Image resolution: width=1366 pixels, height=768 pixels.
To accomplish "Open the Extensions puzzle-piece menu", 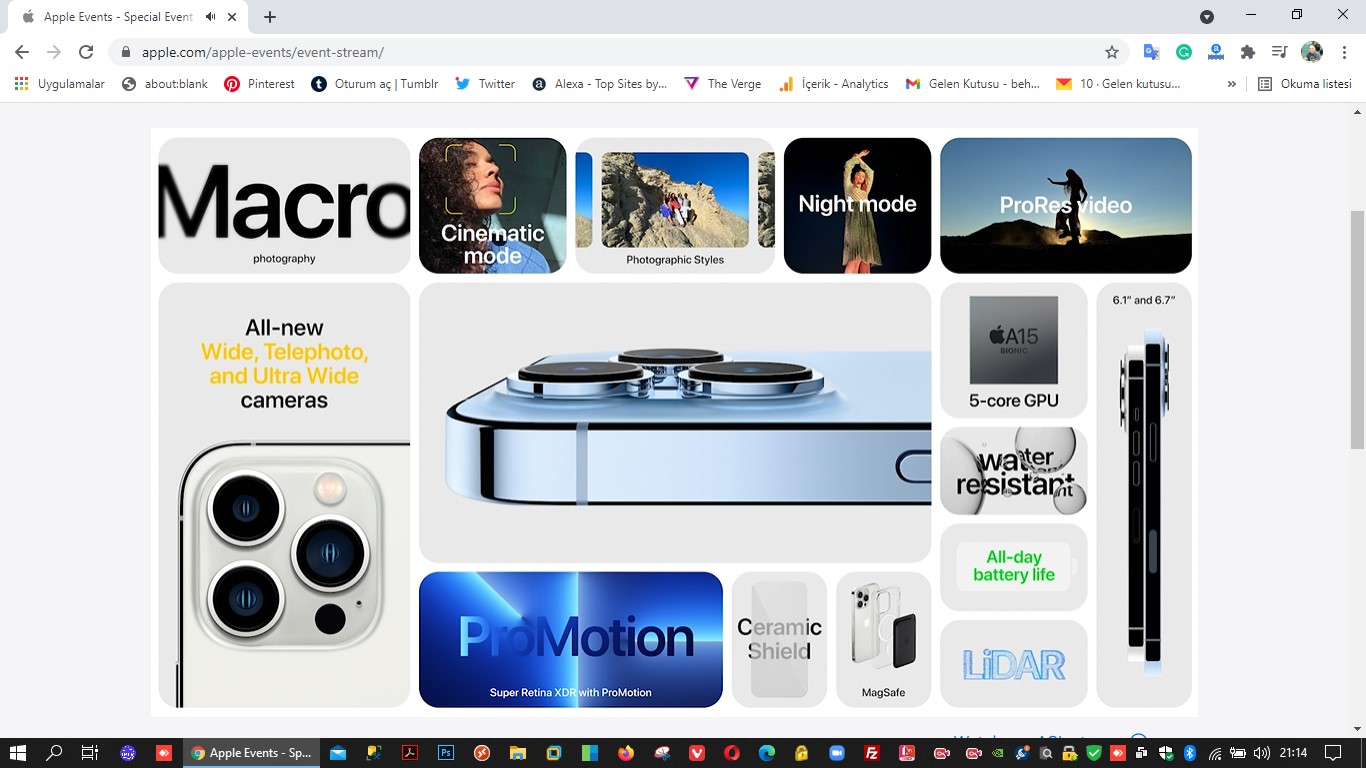I will pos(1248,52).
